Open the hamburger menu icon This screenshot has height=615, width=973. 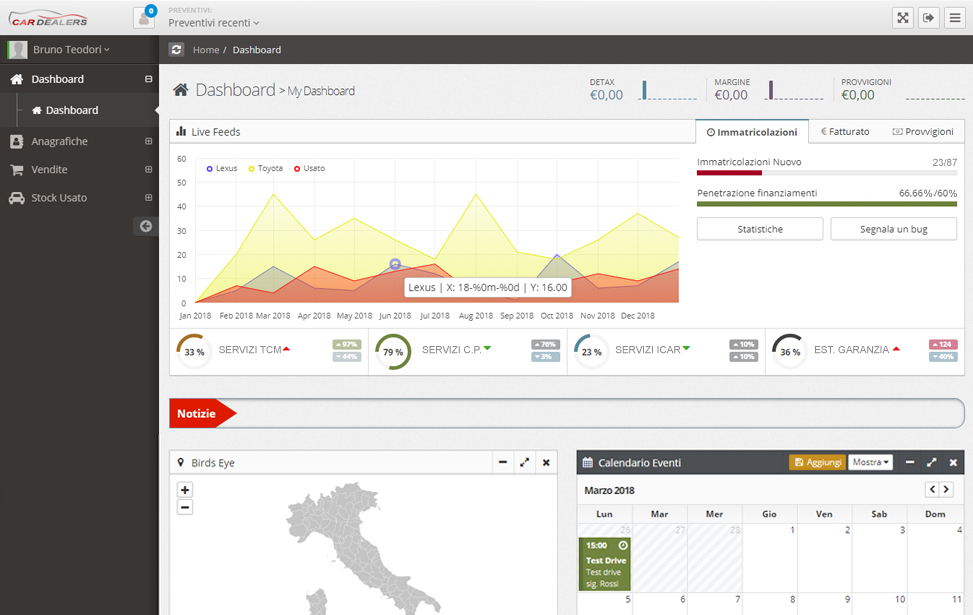[x=954, y=17]
